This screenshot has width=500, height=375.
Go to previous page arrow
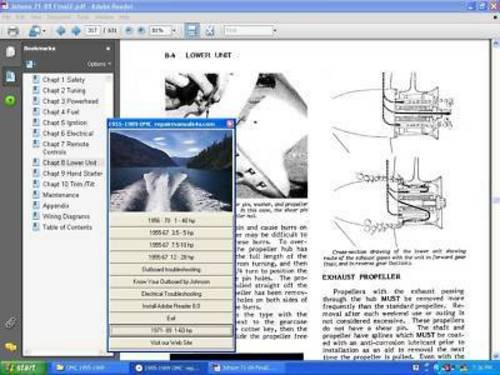[61, 31]
